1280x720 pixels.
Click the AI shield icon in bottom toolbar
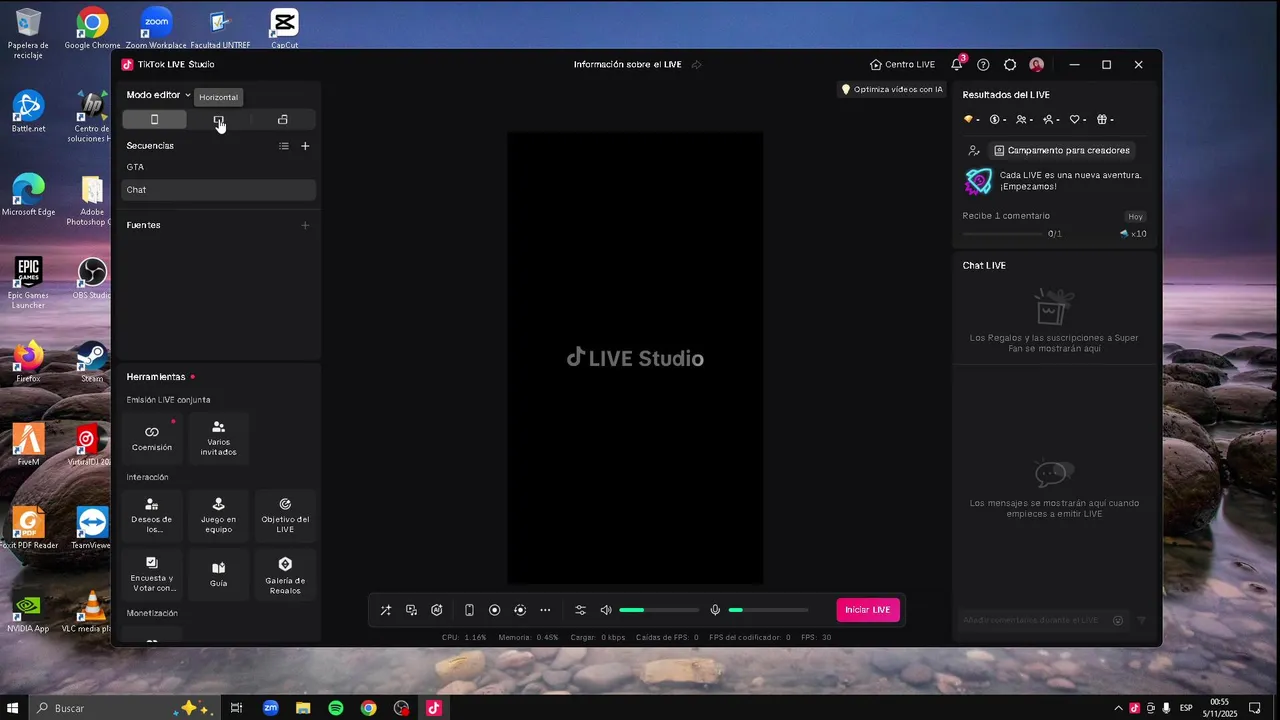point(437,610)
